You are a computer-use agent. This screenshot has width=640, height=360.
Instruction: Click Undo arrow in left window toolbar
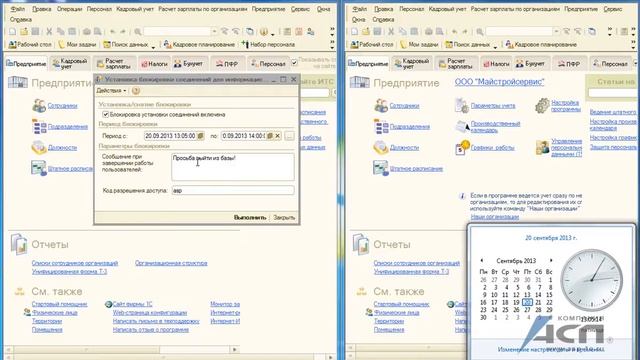click(112, 31)
